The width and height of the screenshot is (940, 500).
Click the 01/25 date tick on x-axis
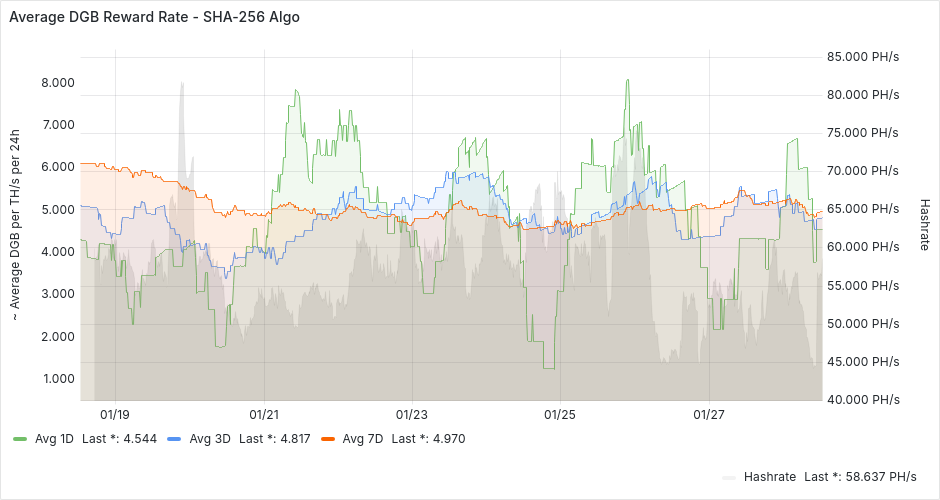[x=560, y=414]
